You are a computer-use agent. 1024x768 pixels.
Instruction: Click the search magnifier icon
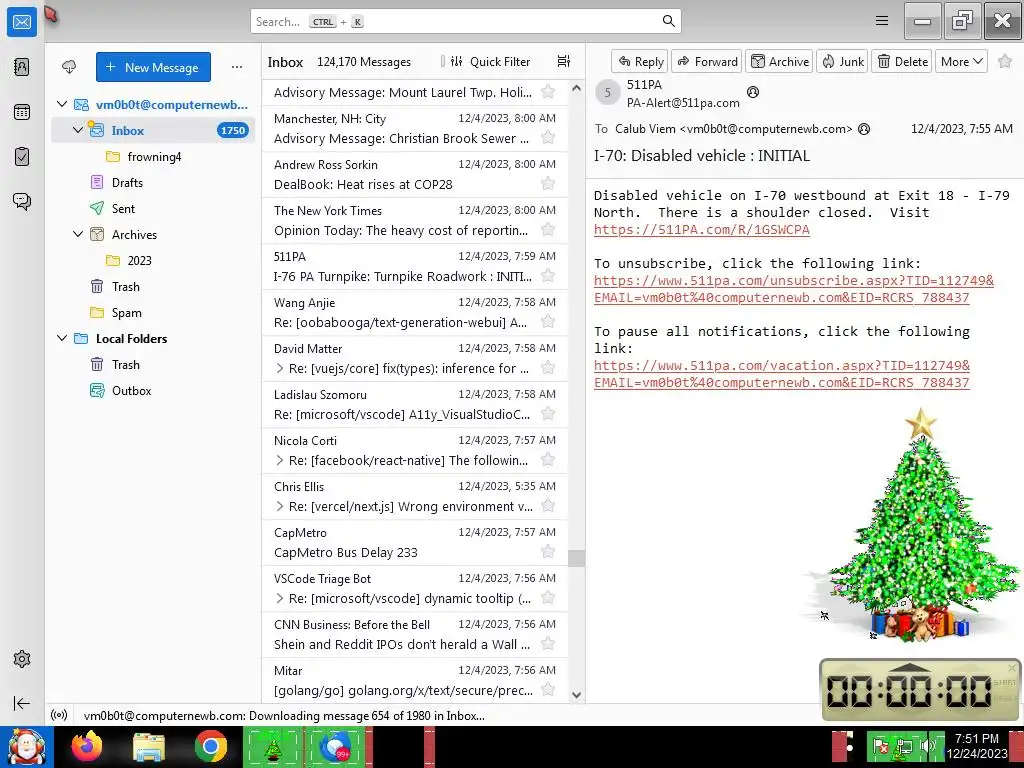[x=669, y=21]
